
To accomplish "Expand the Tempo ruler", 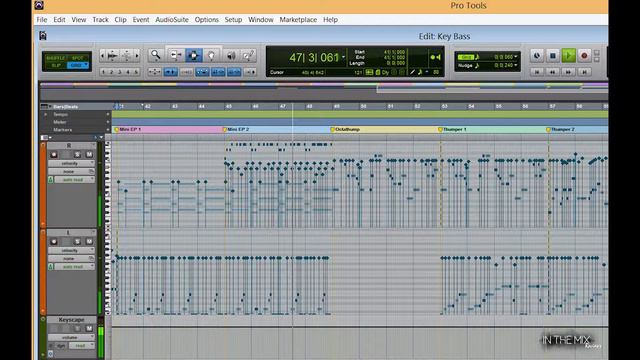I will click(46, 115).
